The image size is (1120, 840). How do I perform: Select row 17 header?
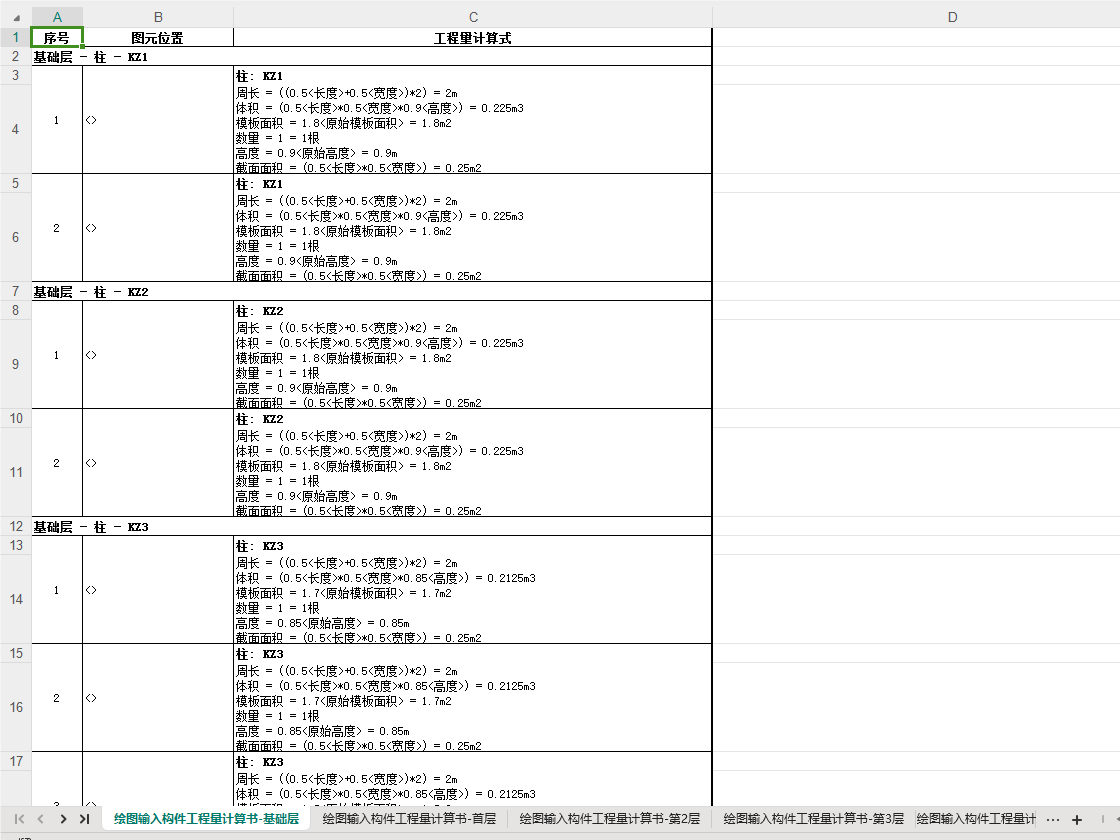16,761
